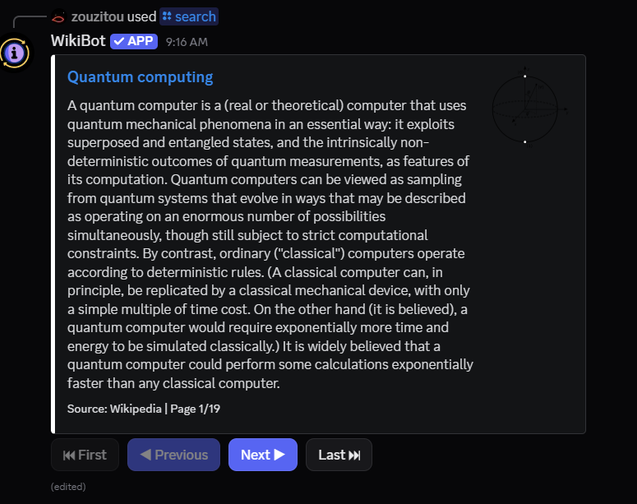Image resolution: width=637 pixels, height=504 pixels.
Task: Click the verified checkmark in APP badge
Action: pos(118,41)
